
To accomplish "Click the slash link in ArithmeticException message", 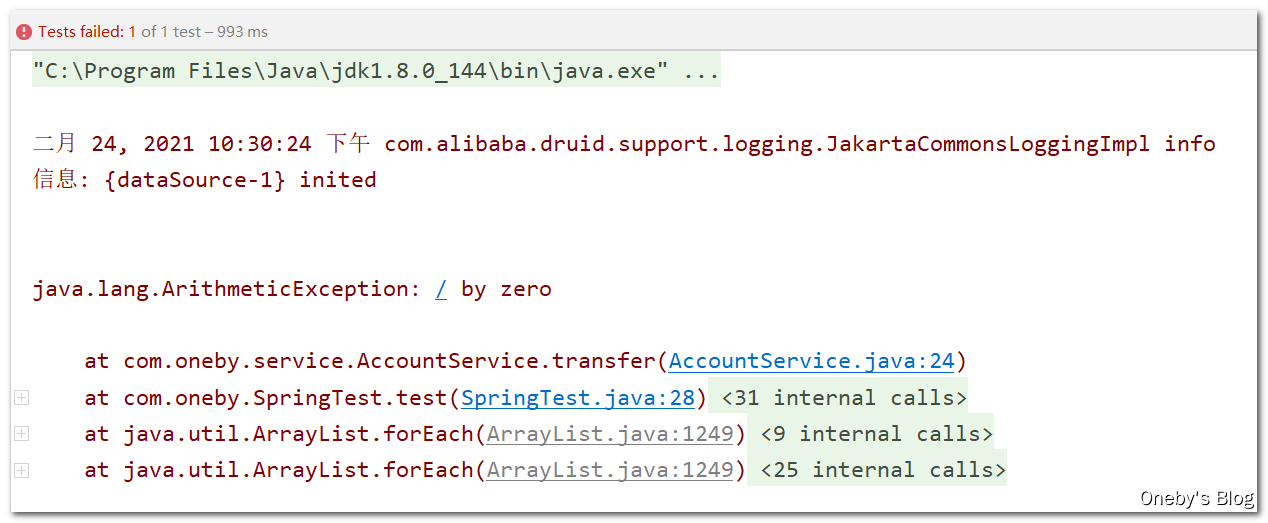I will click(x=441, y=289).
